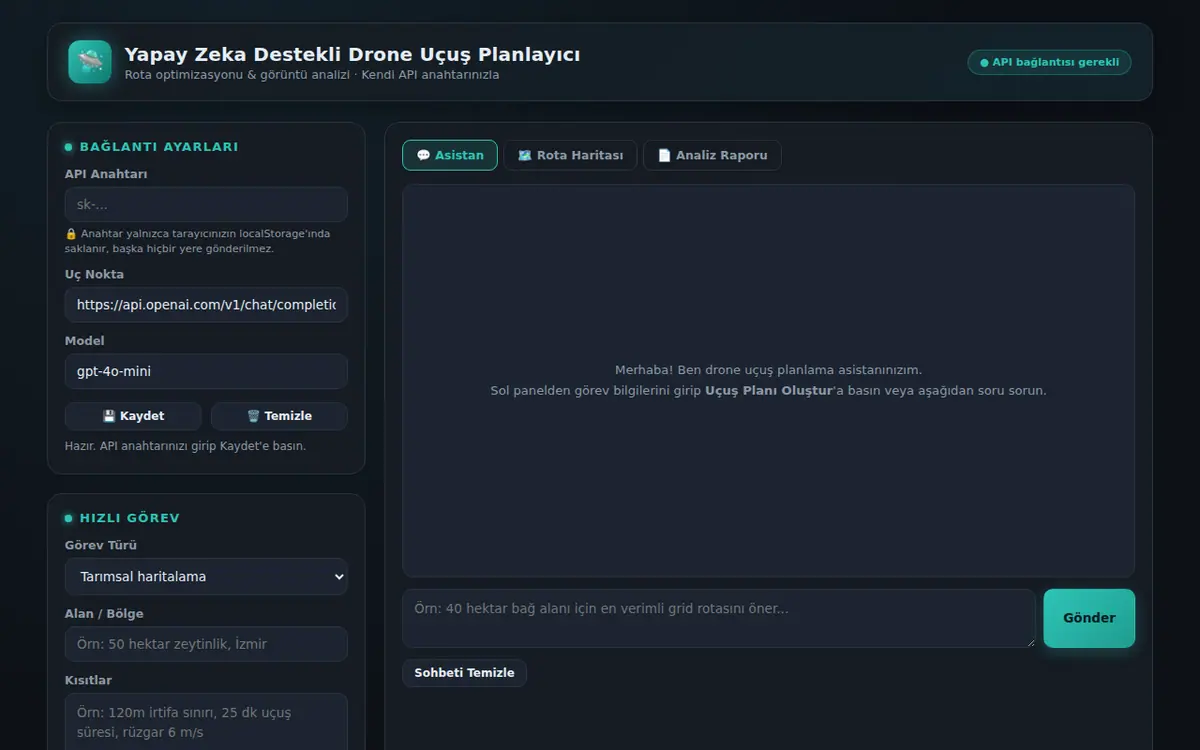
Task: Focus the API Anahtarı input field
Action: (x=206, y=205)
